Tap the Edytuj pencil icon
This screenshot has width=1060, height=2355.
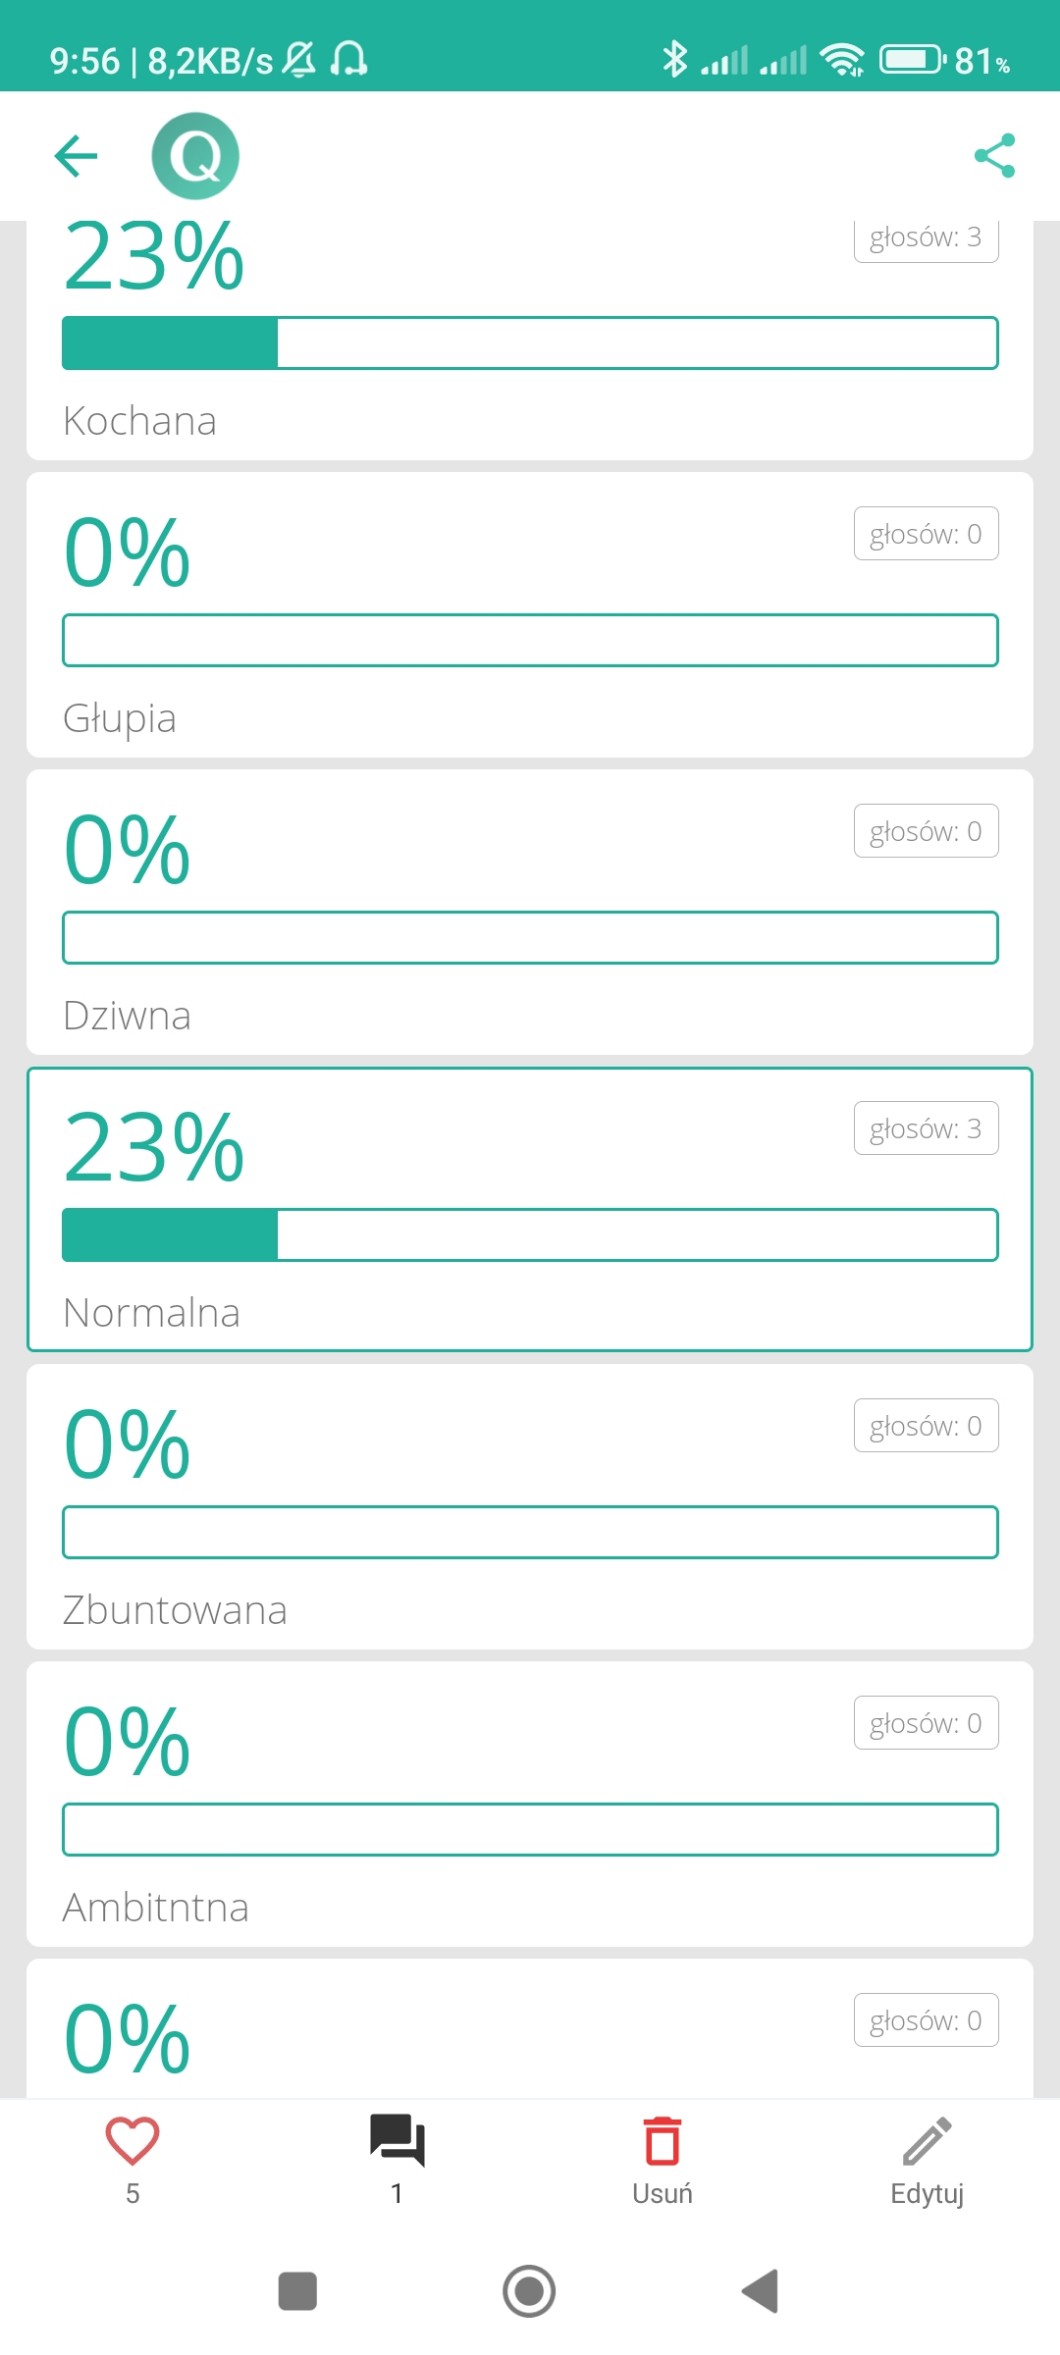coord(927,2142)
